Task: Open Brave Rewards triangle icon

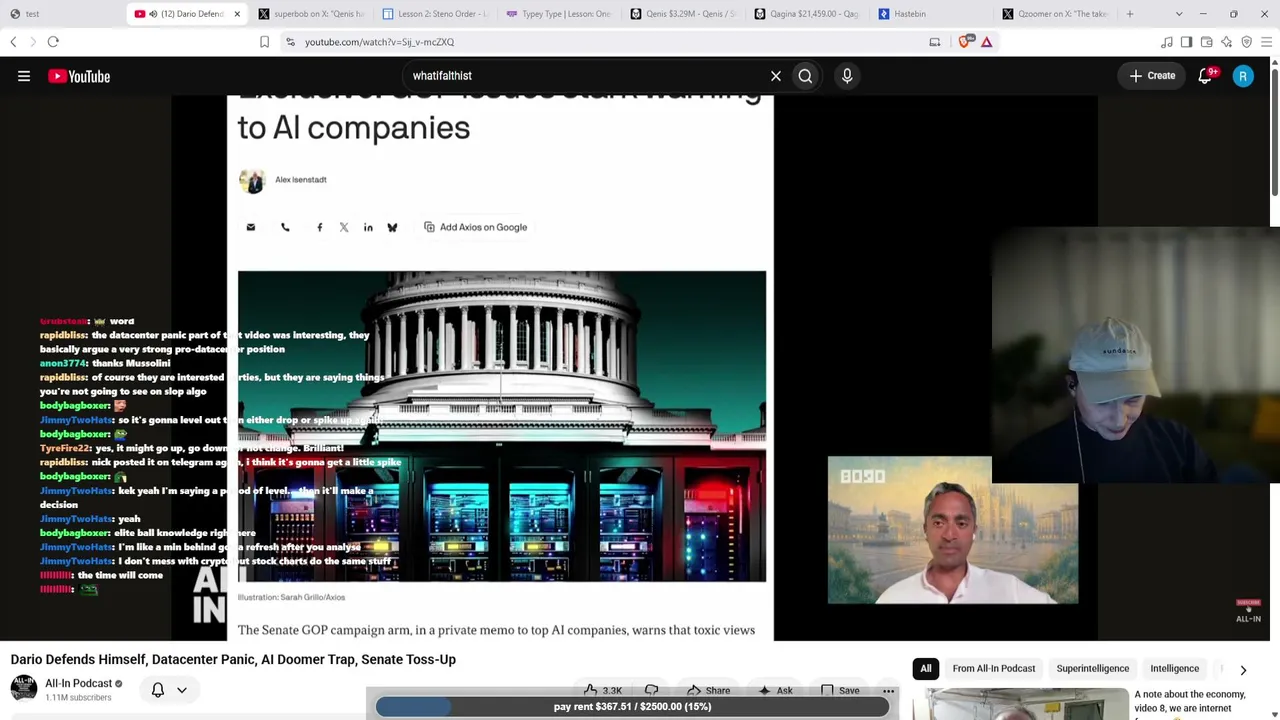Action: (987, 42)
